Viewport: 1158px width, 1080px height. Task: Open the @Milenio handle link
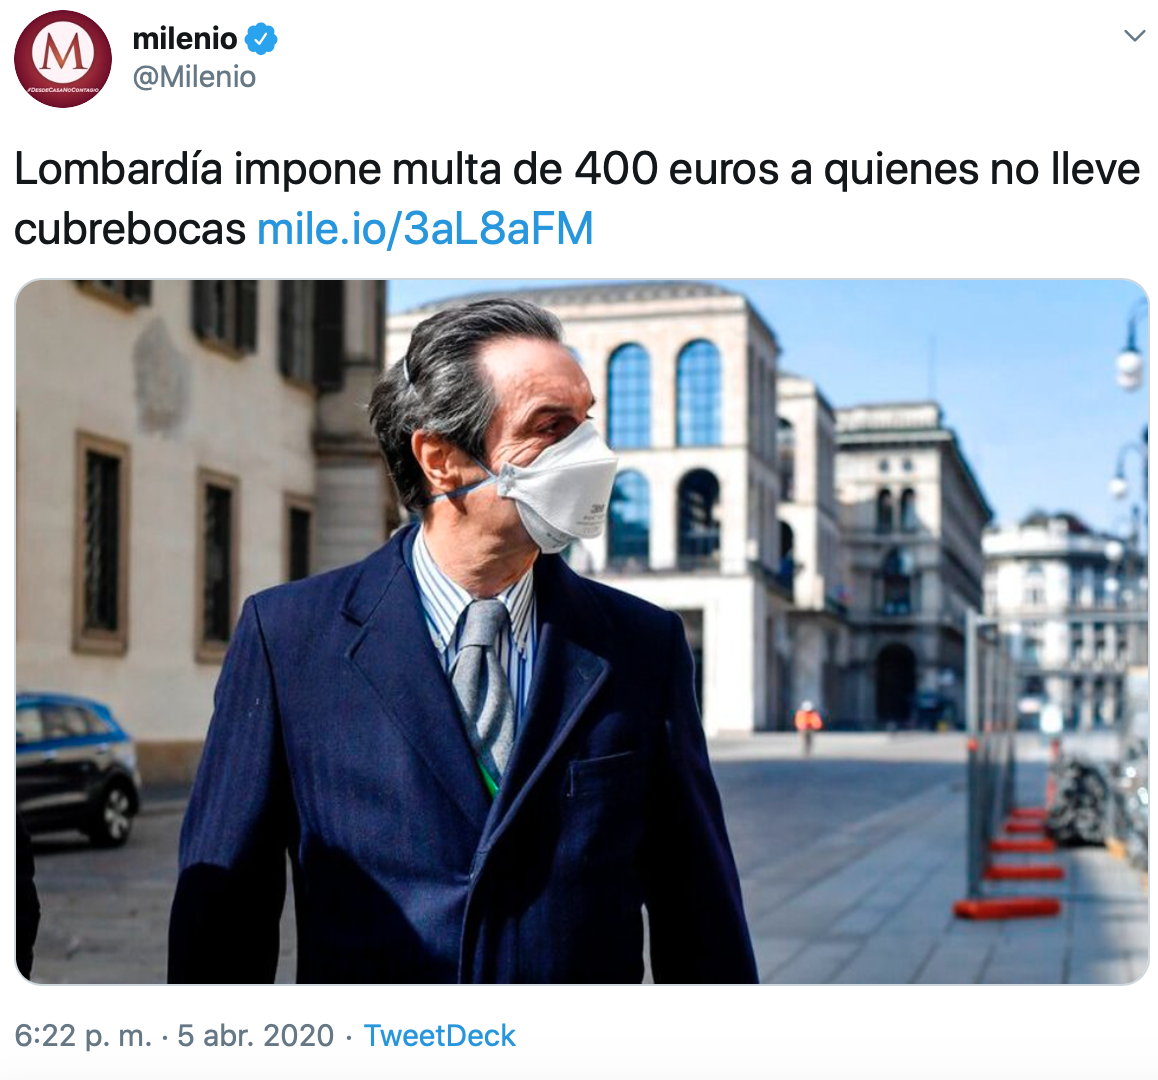(194, 77)
